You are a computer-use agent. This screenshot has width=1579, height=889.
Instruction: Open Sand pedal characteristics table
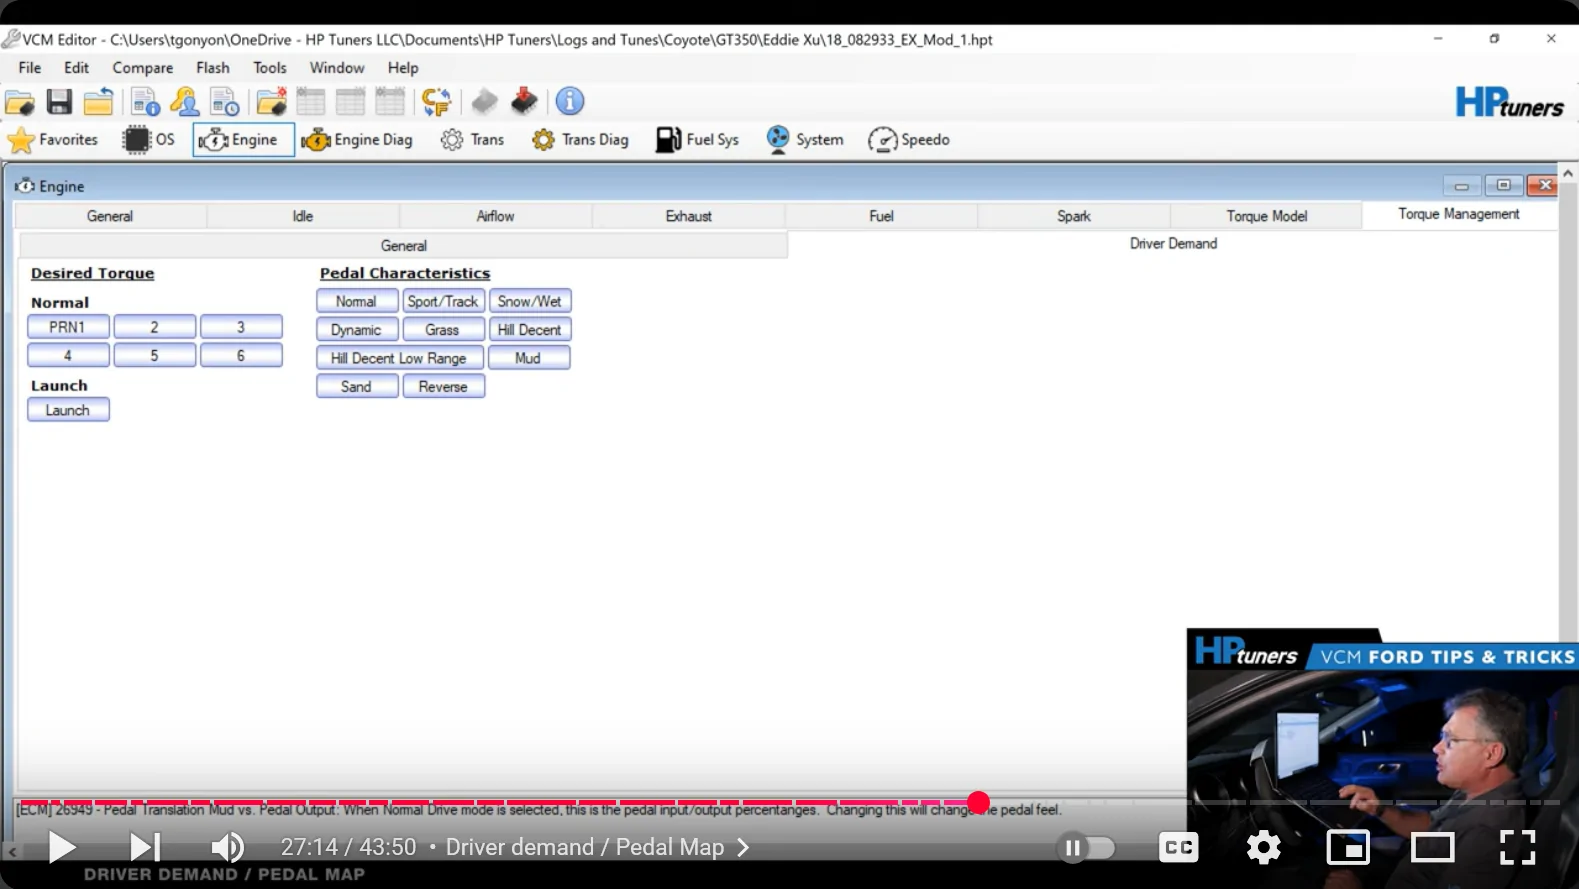(357, 386)
